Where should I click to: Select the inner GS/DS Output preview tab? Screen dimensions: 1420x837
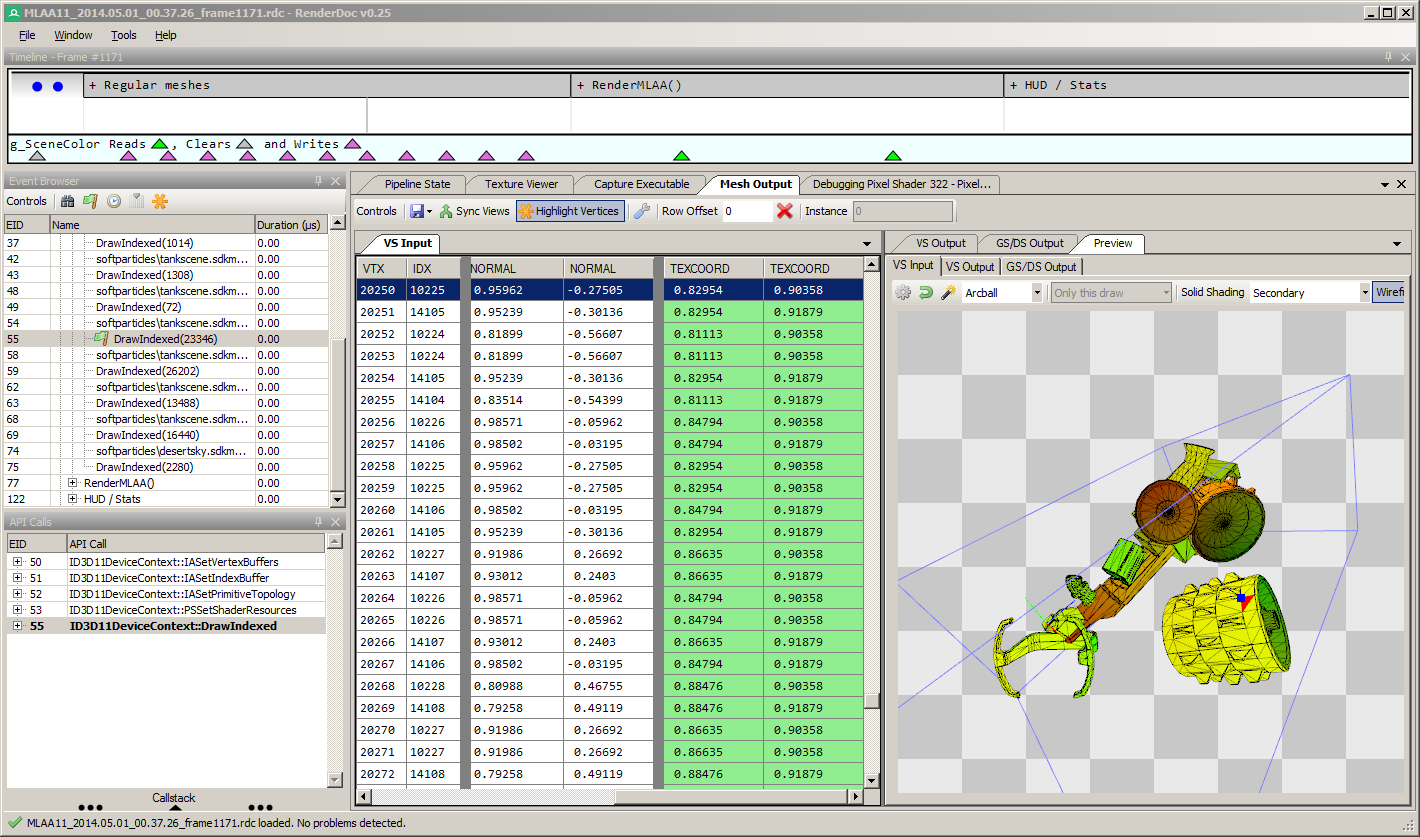tap(1041, 267)
